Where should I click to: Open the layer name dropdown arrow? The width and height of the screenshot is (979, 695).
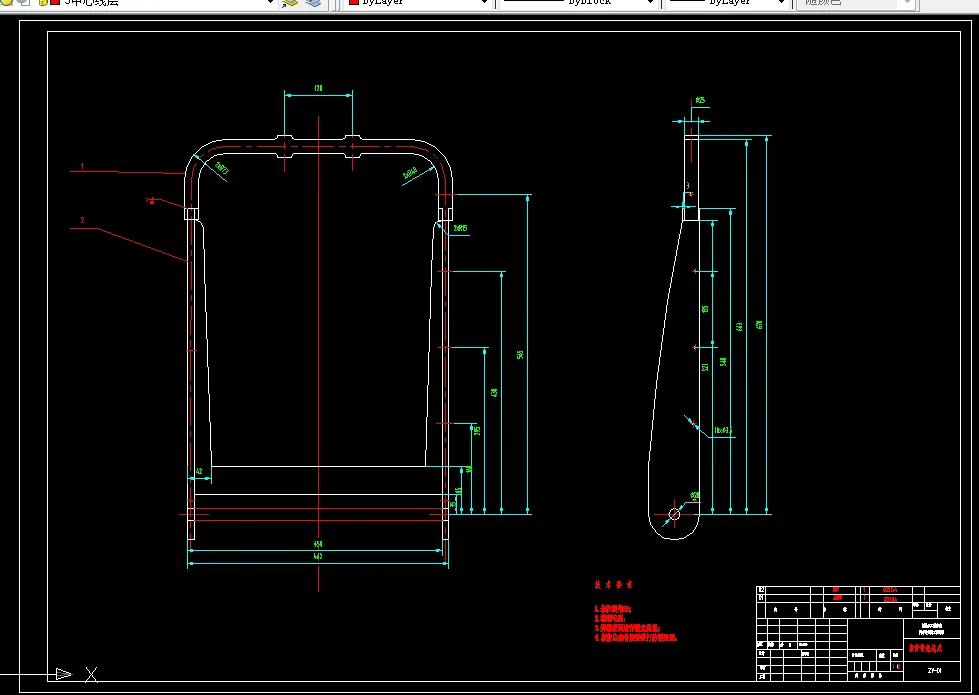pos(270,3)
